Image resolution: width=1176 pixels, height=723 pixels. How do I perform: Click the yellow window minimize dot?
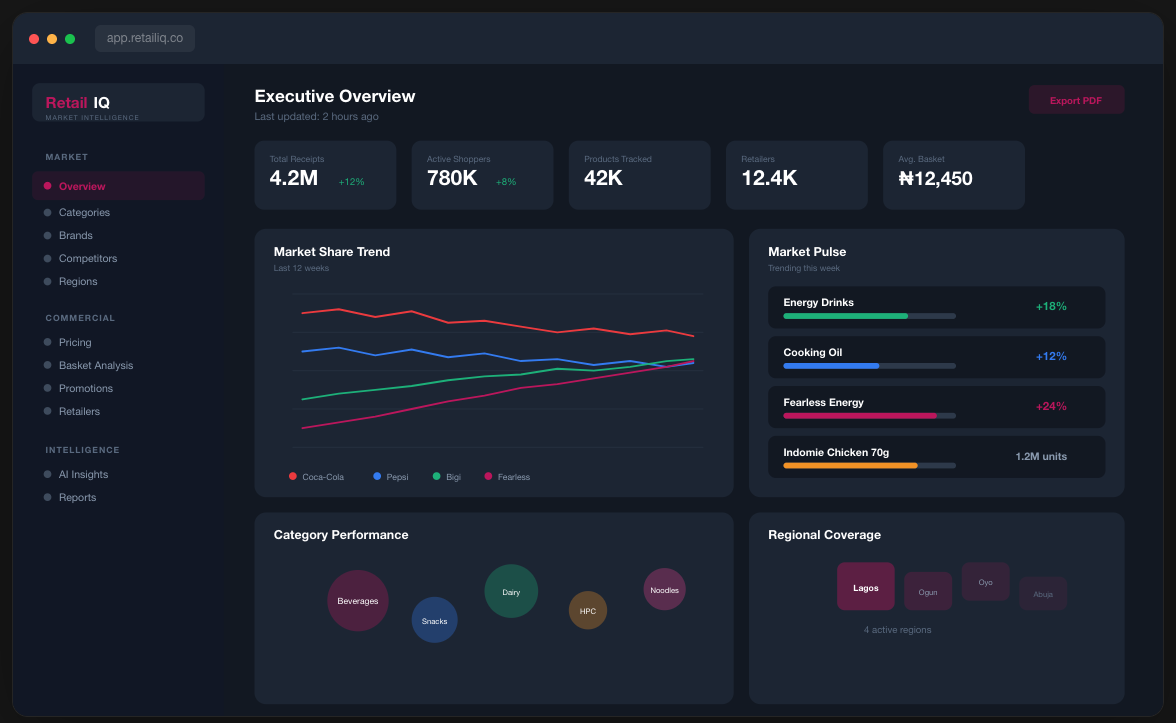point(52,39)
